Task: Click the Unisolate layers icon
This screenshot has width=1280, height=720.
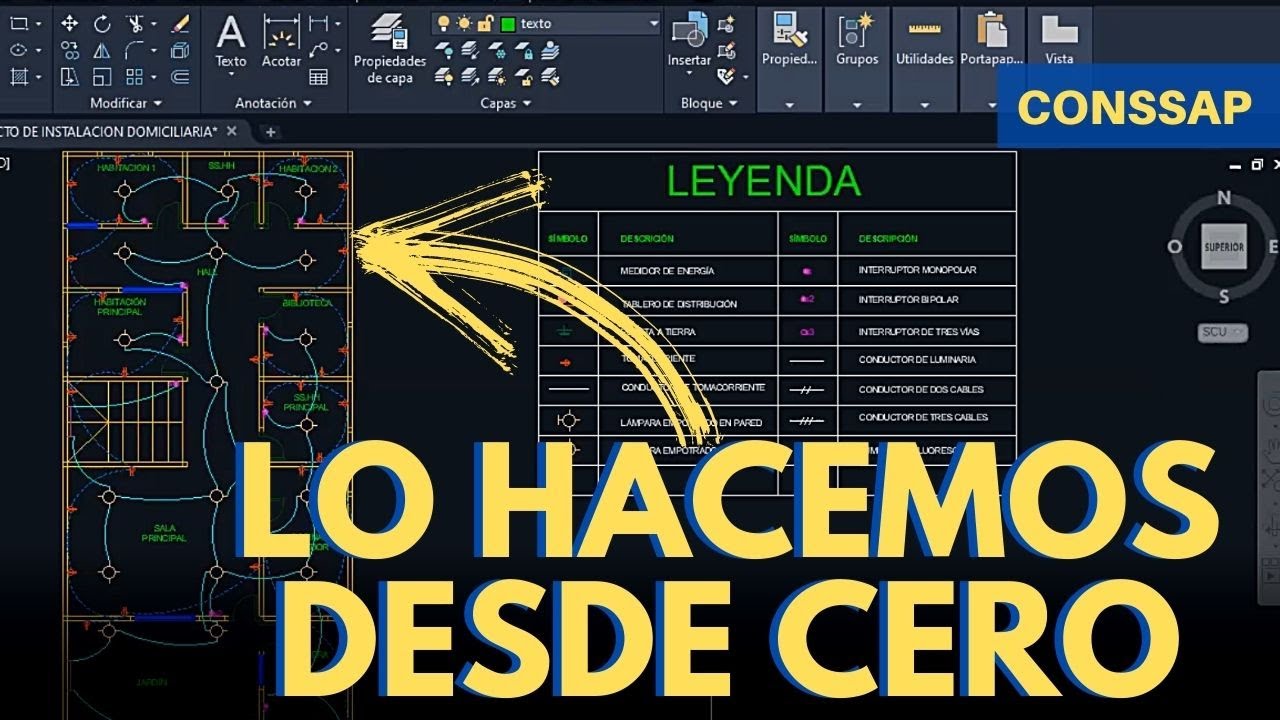Action: (471, 76)
